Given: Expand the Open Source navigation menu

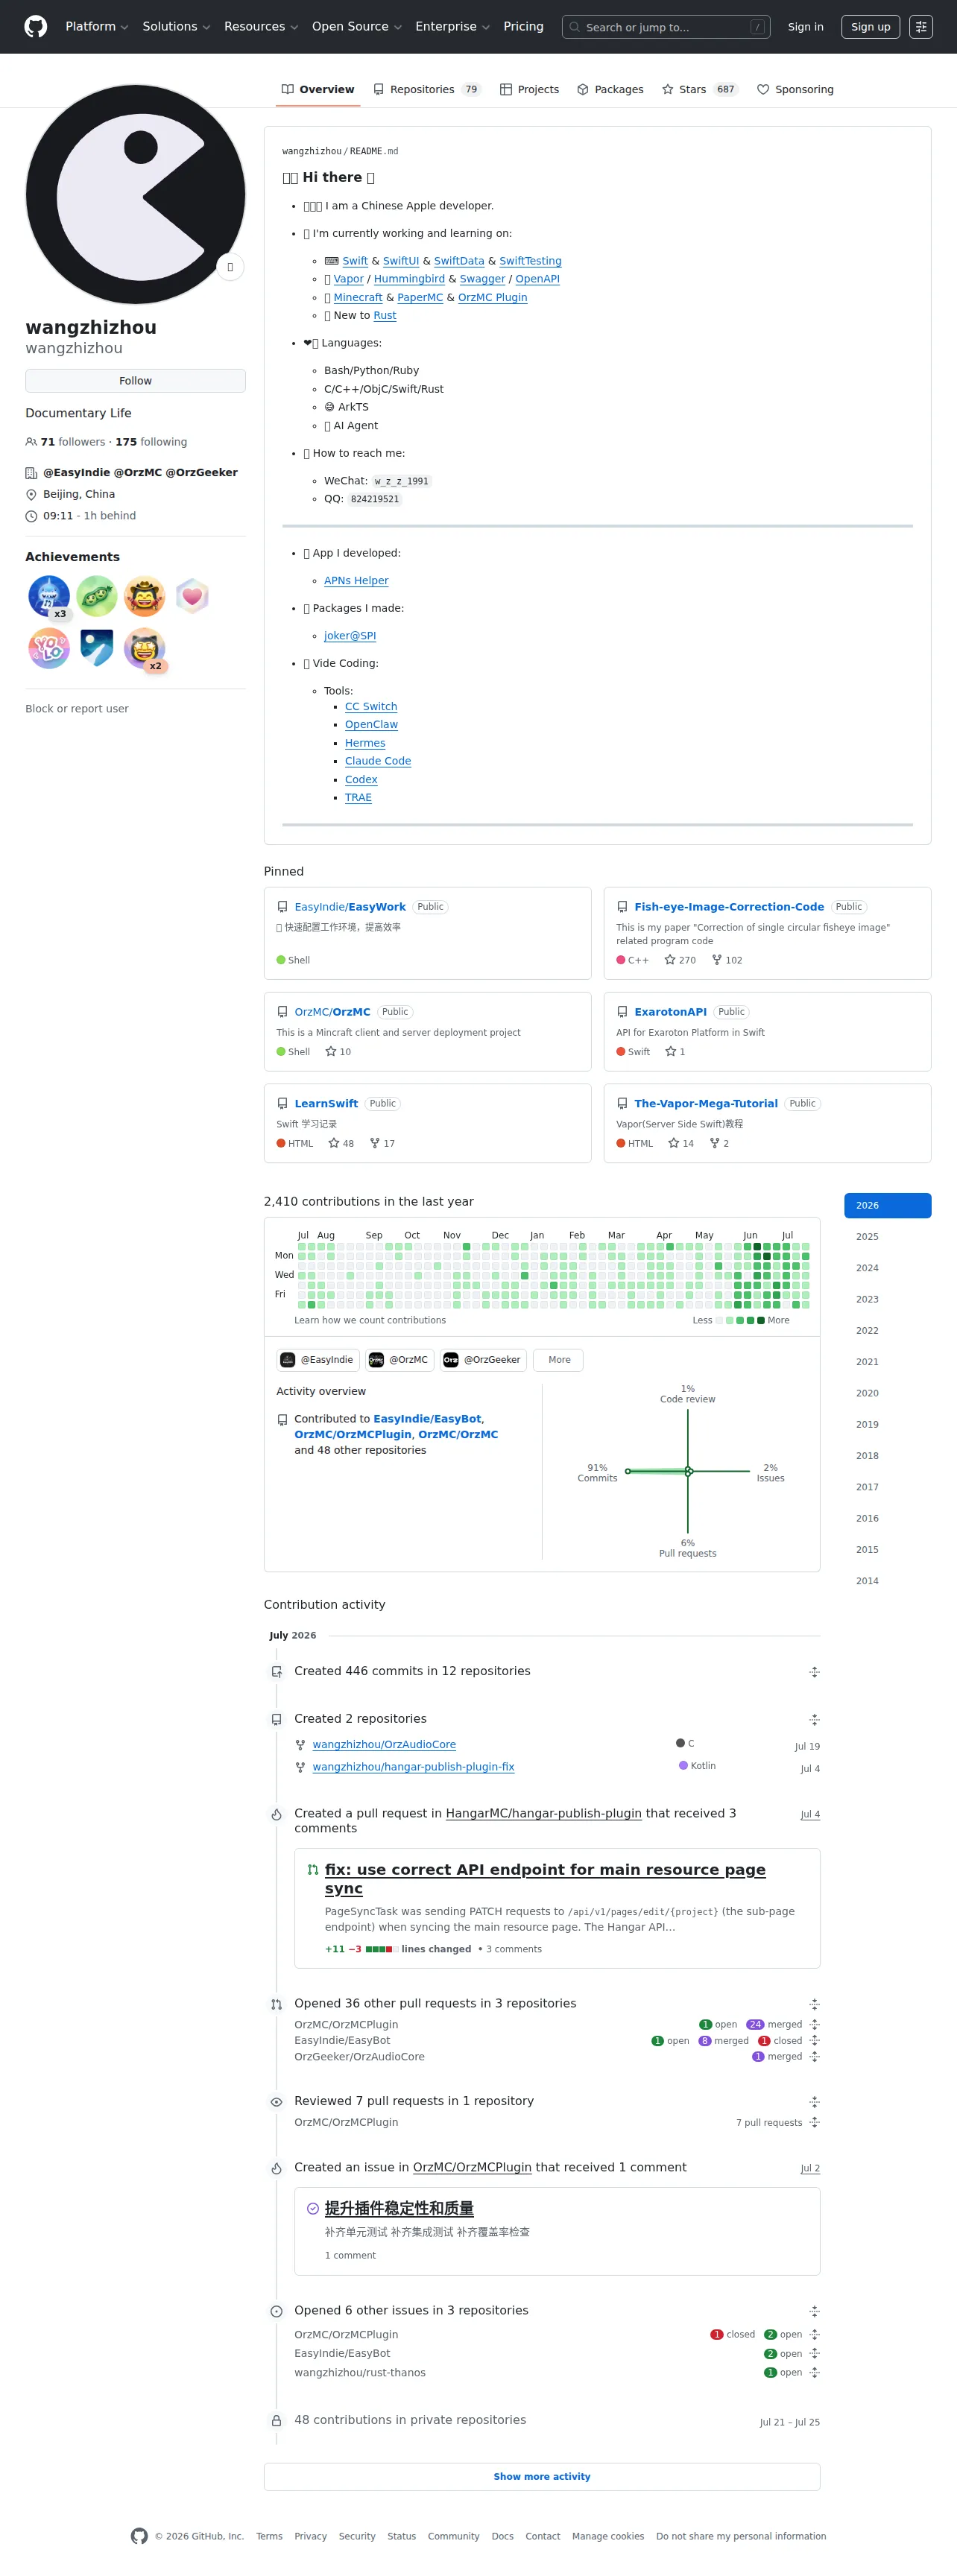Looking at the screenshot, I should pyautogui.click(x=356, y=27).
